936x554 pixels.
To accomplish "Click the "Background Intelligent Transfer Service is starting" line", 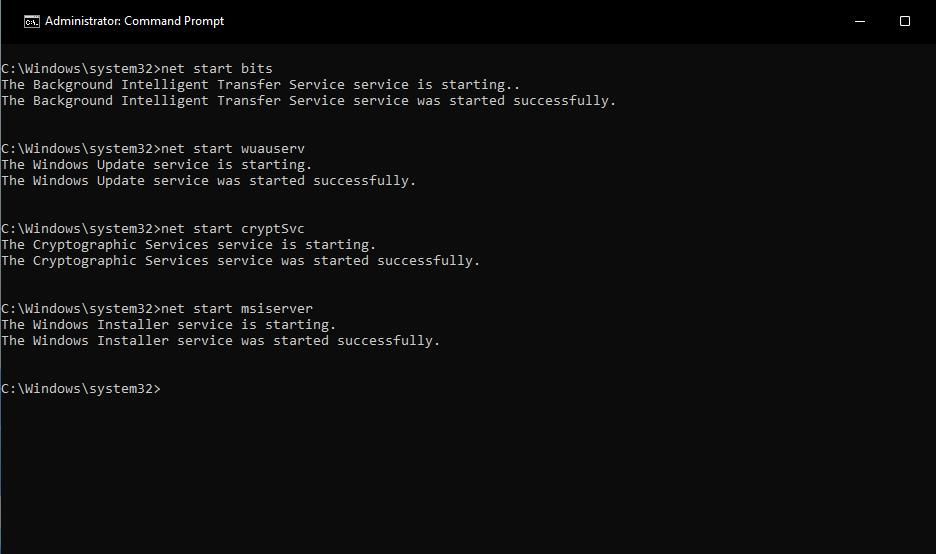I will click(260, 85).
